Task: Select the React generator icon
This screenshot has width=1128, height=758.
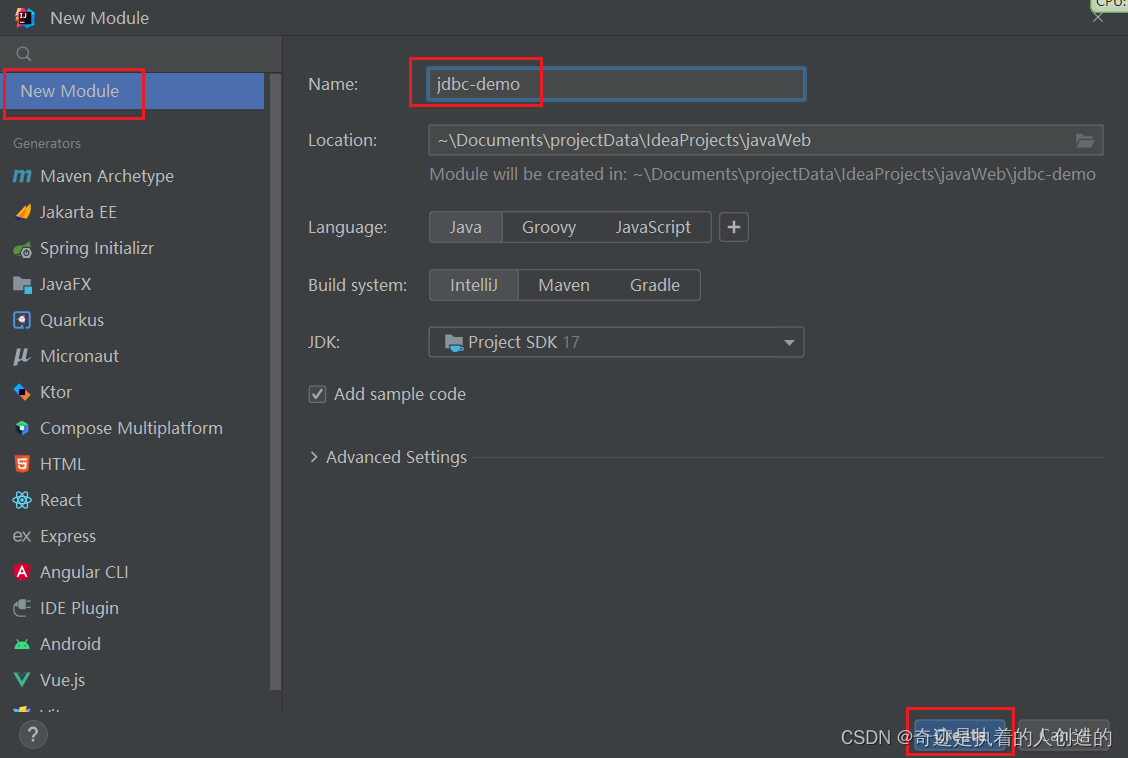Action: point(22,500)
